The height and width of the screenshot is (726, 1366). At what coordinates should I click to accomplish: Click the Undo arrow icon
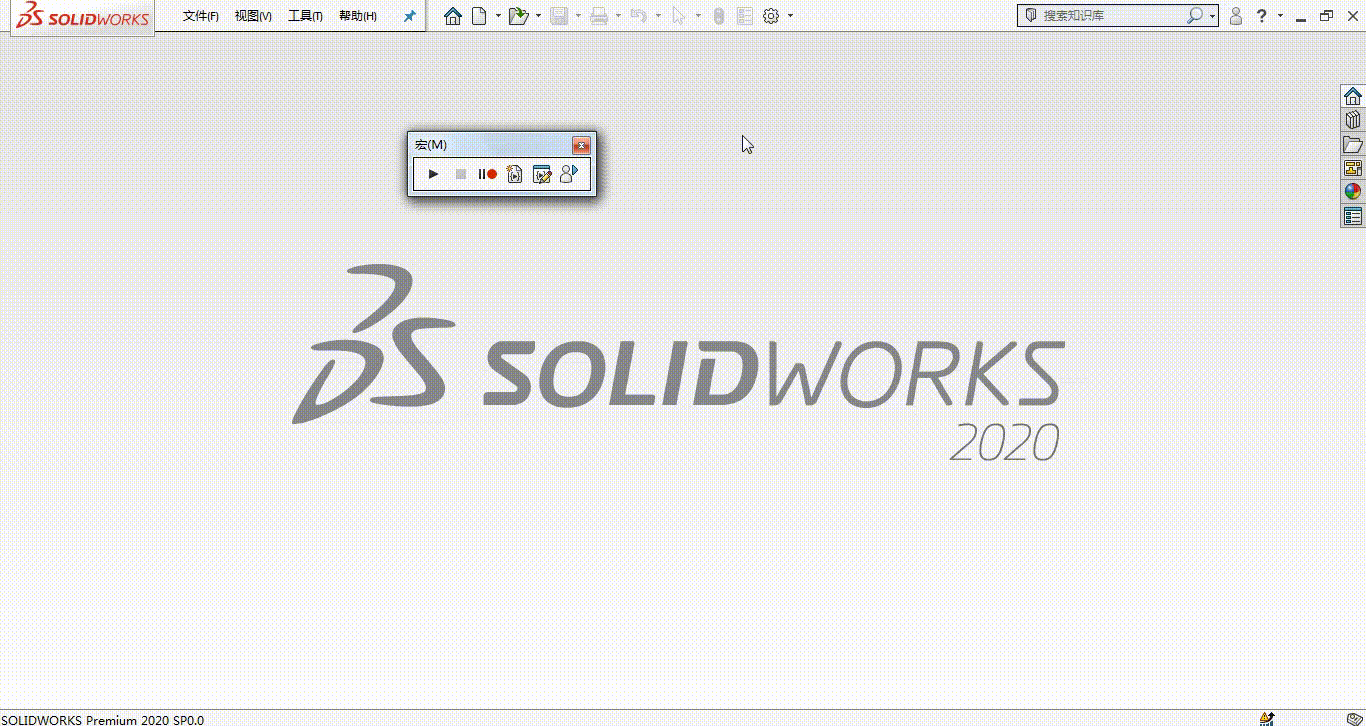tap(639, 16)
